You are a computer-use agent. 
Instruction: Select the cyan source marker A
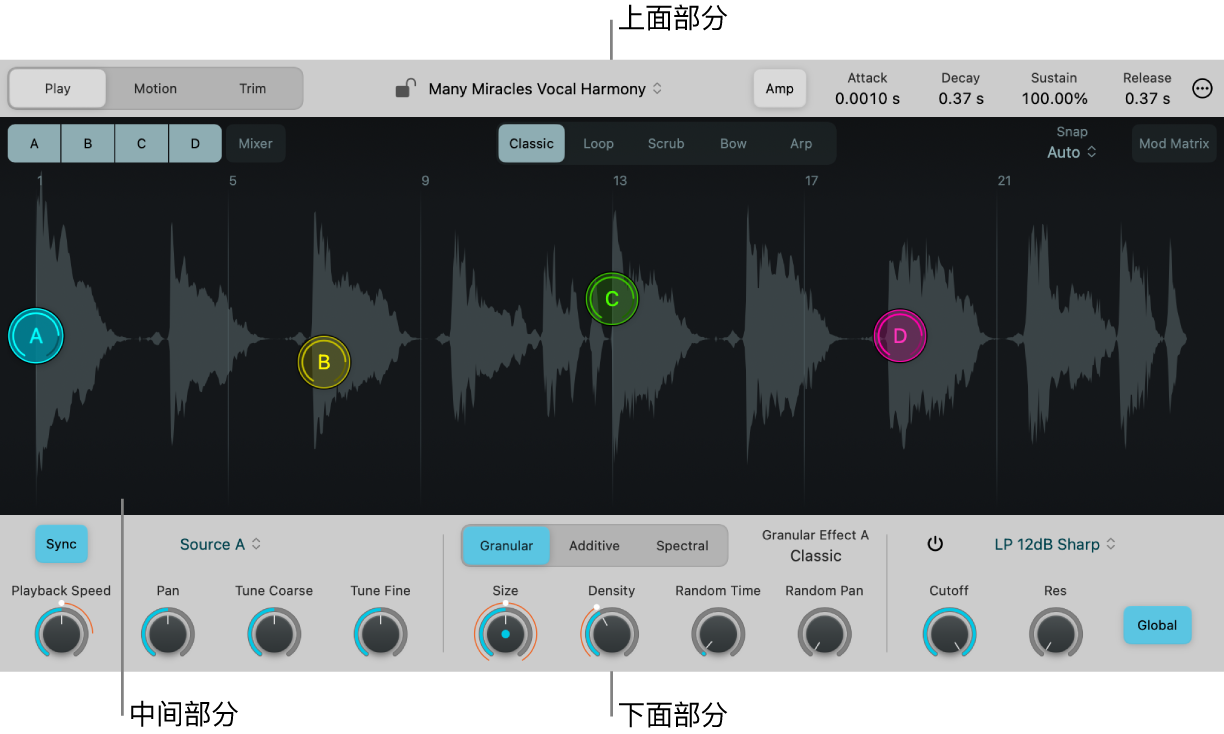pyautogui.click(x=36, y=336)
